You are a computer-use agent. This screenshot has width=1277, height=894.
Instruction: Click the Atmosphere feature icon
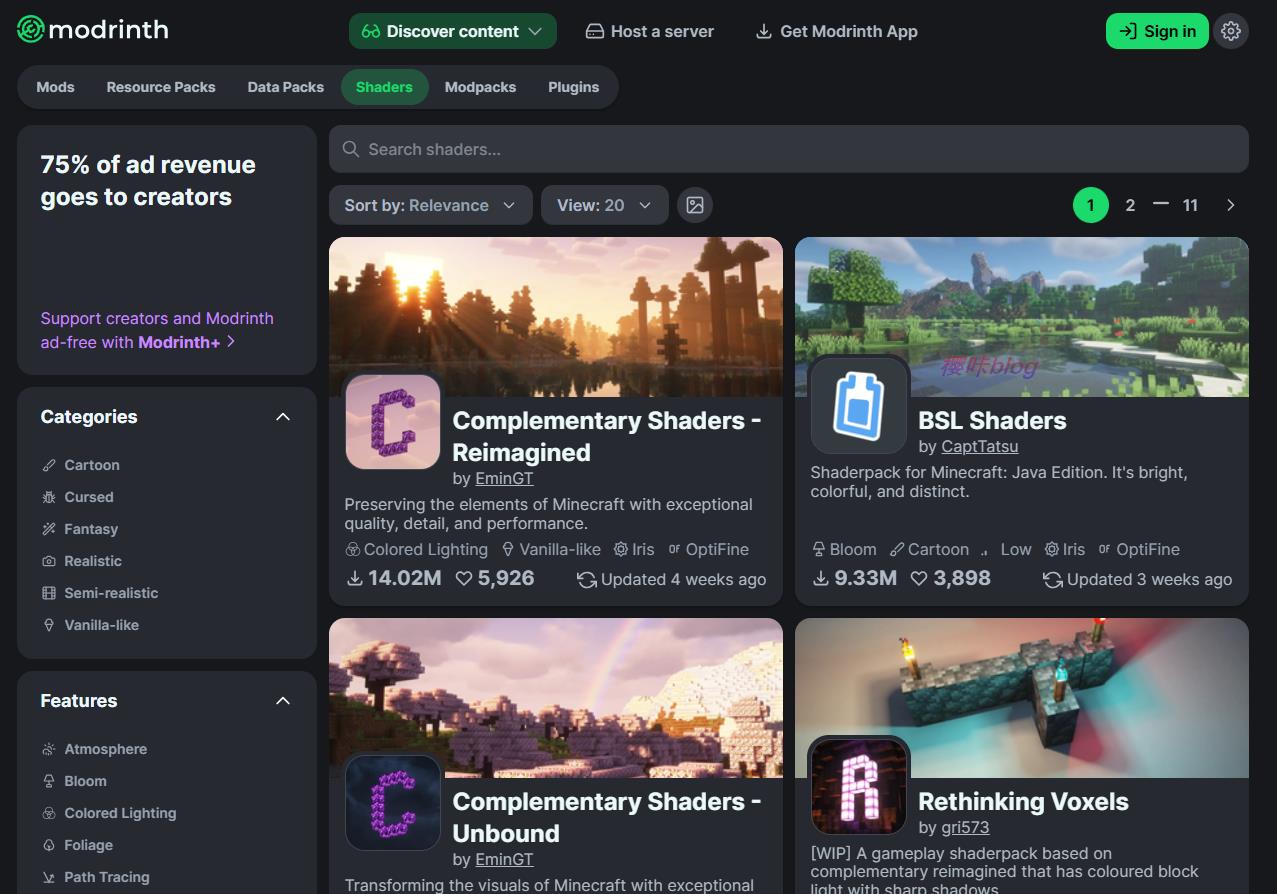coord(49,749)
